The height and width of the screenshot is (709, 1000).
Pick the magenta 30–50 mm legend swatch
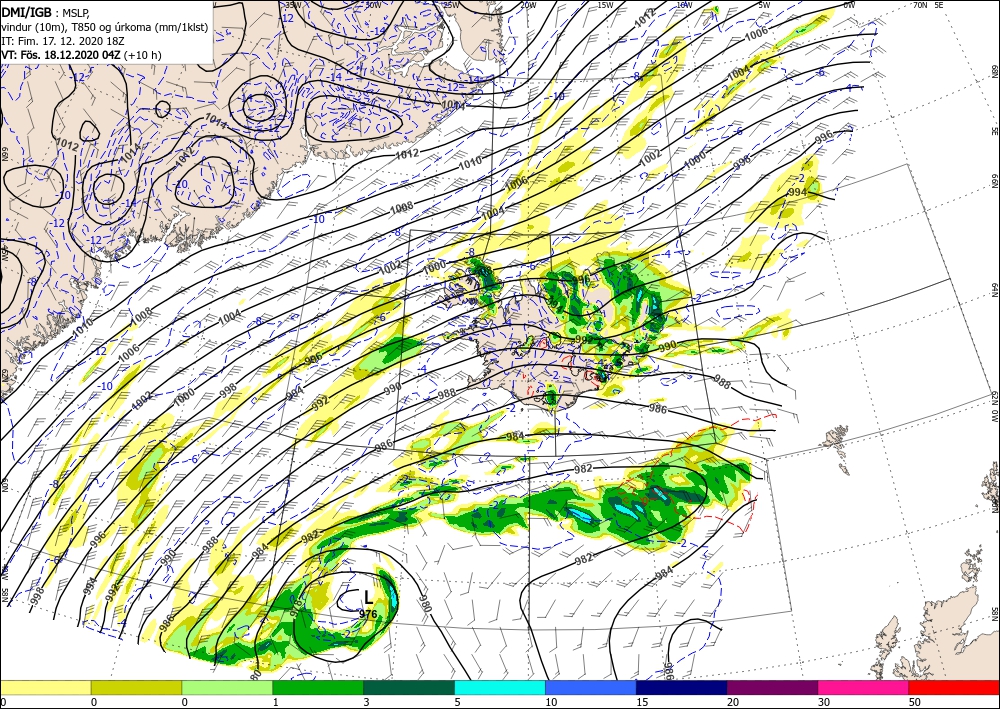pos(864,688)
